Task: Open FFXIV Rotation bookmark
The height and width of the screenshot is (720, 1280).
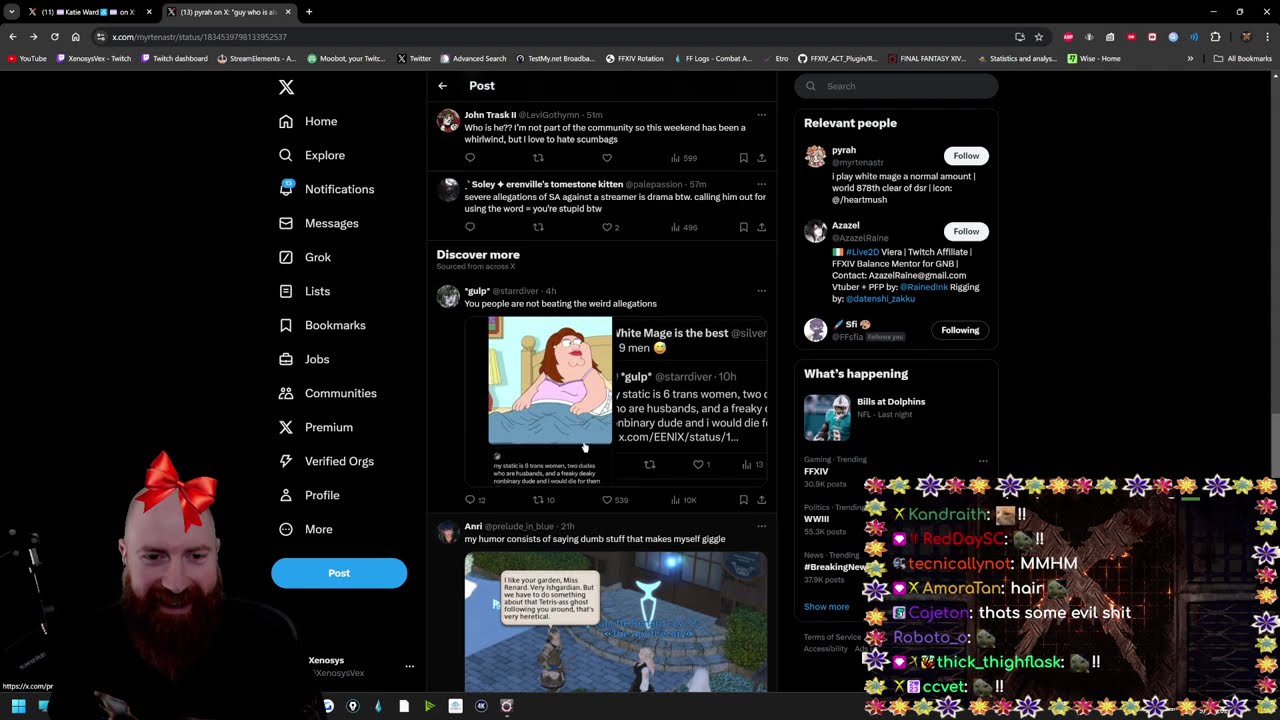Action: (x=634, y=59)
